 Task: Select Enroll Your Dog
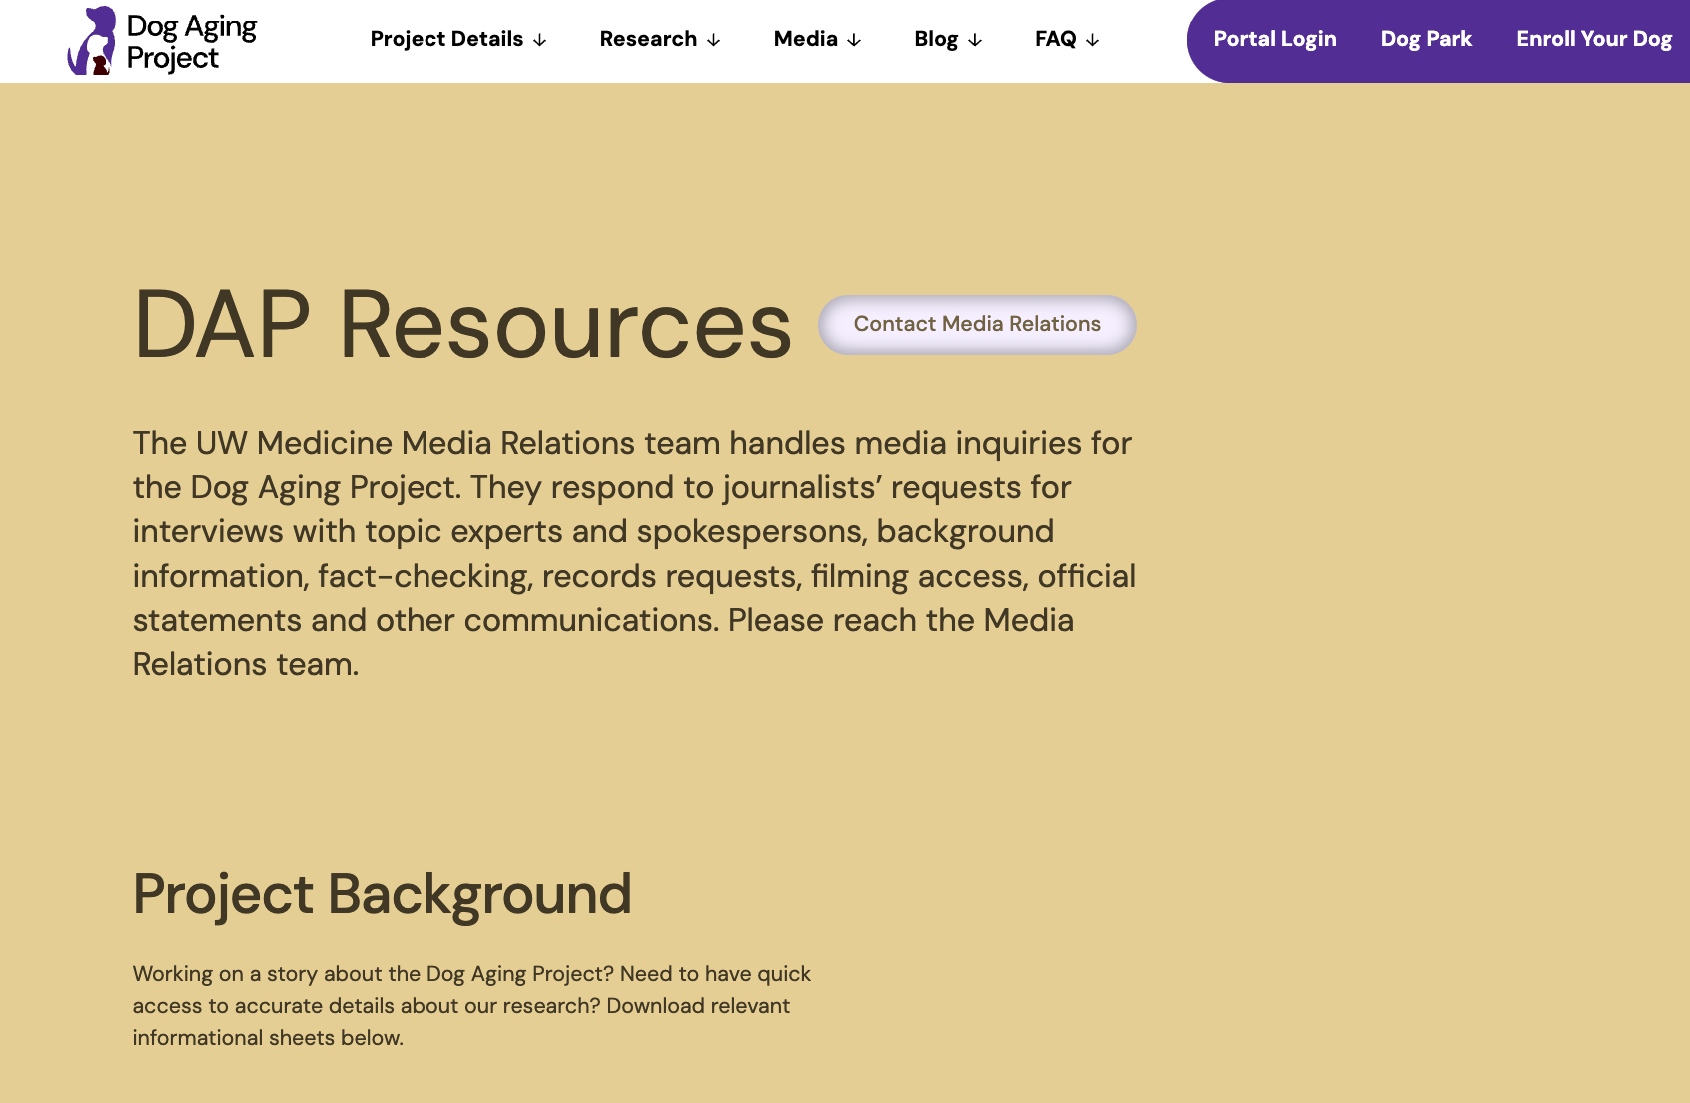pos(1594,39)
